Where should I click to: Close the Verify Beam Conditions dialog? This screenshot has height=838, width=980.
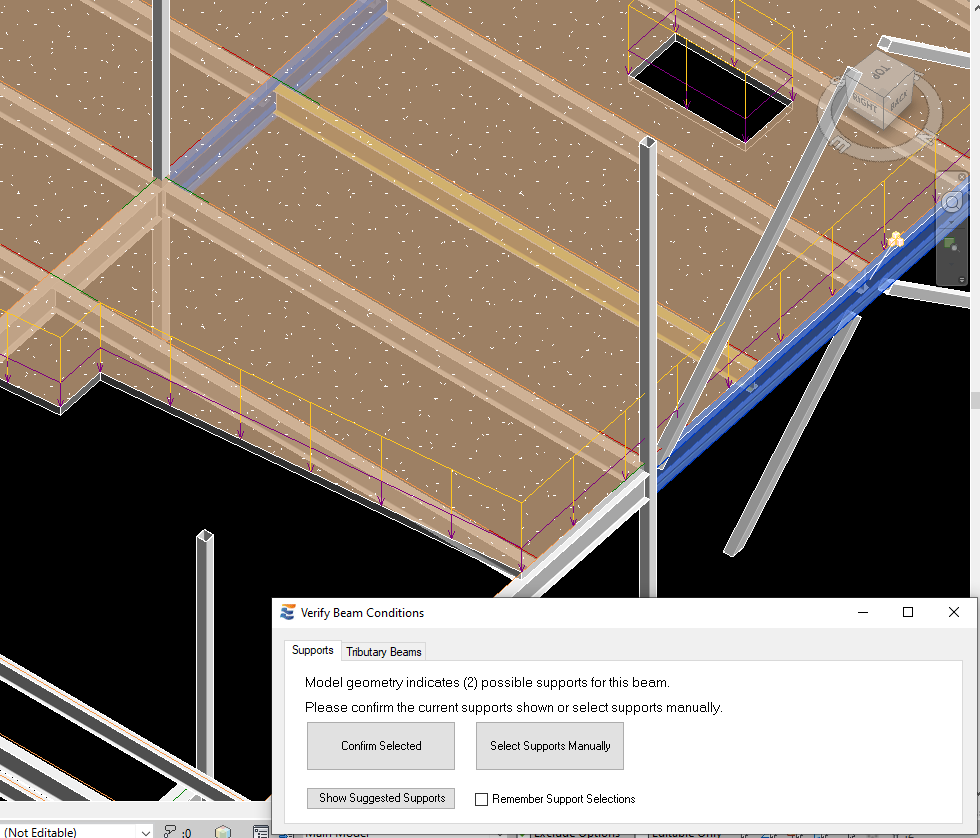(954, 612)
